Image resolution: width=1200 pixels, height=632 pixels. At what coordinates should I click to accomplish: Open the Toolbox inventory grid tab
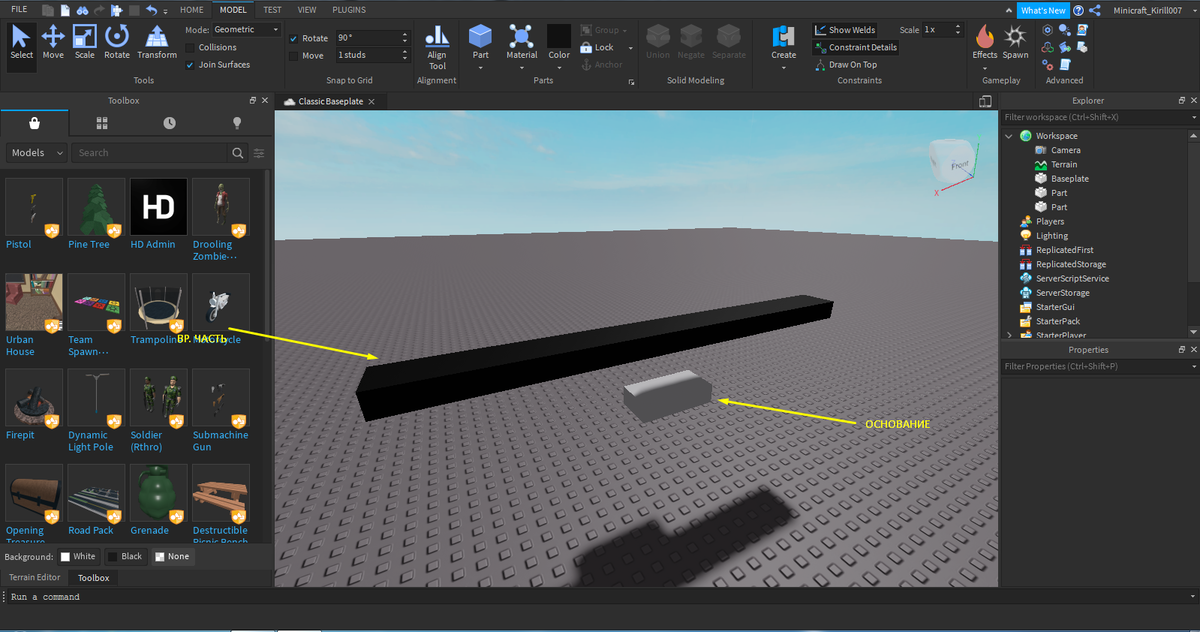(x=102, y=123)
